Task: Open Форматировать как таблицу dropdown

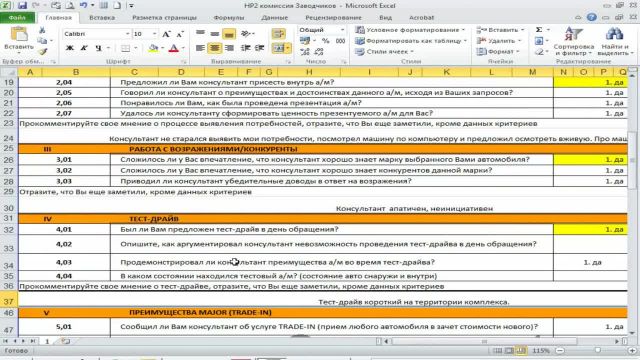Action: 411,41
